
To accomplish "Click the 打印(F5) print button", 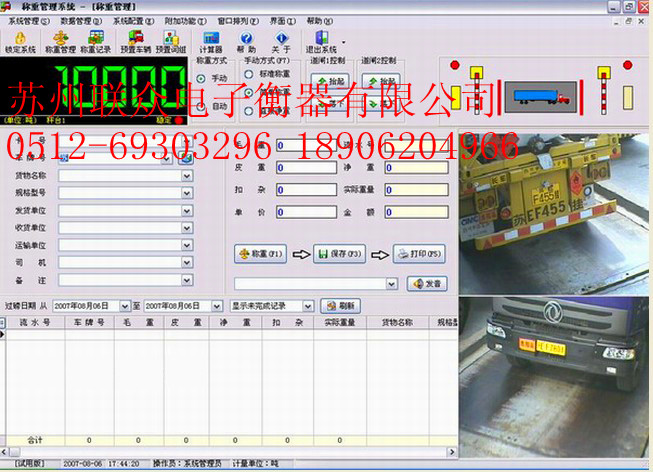I will (418, 254).
